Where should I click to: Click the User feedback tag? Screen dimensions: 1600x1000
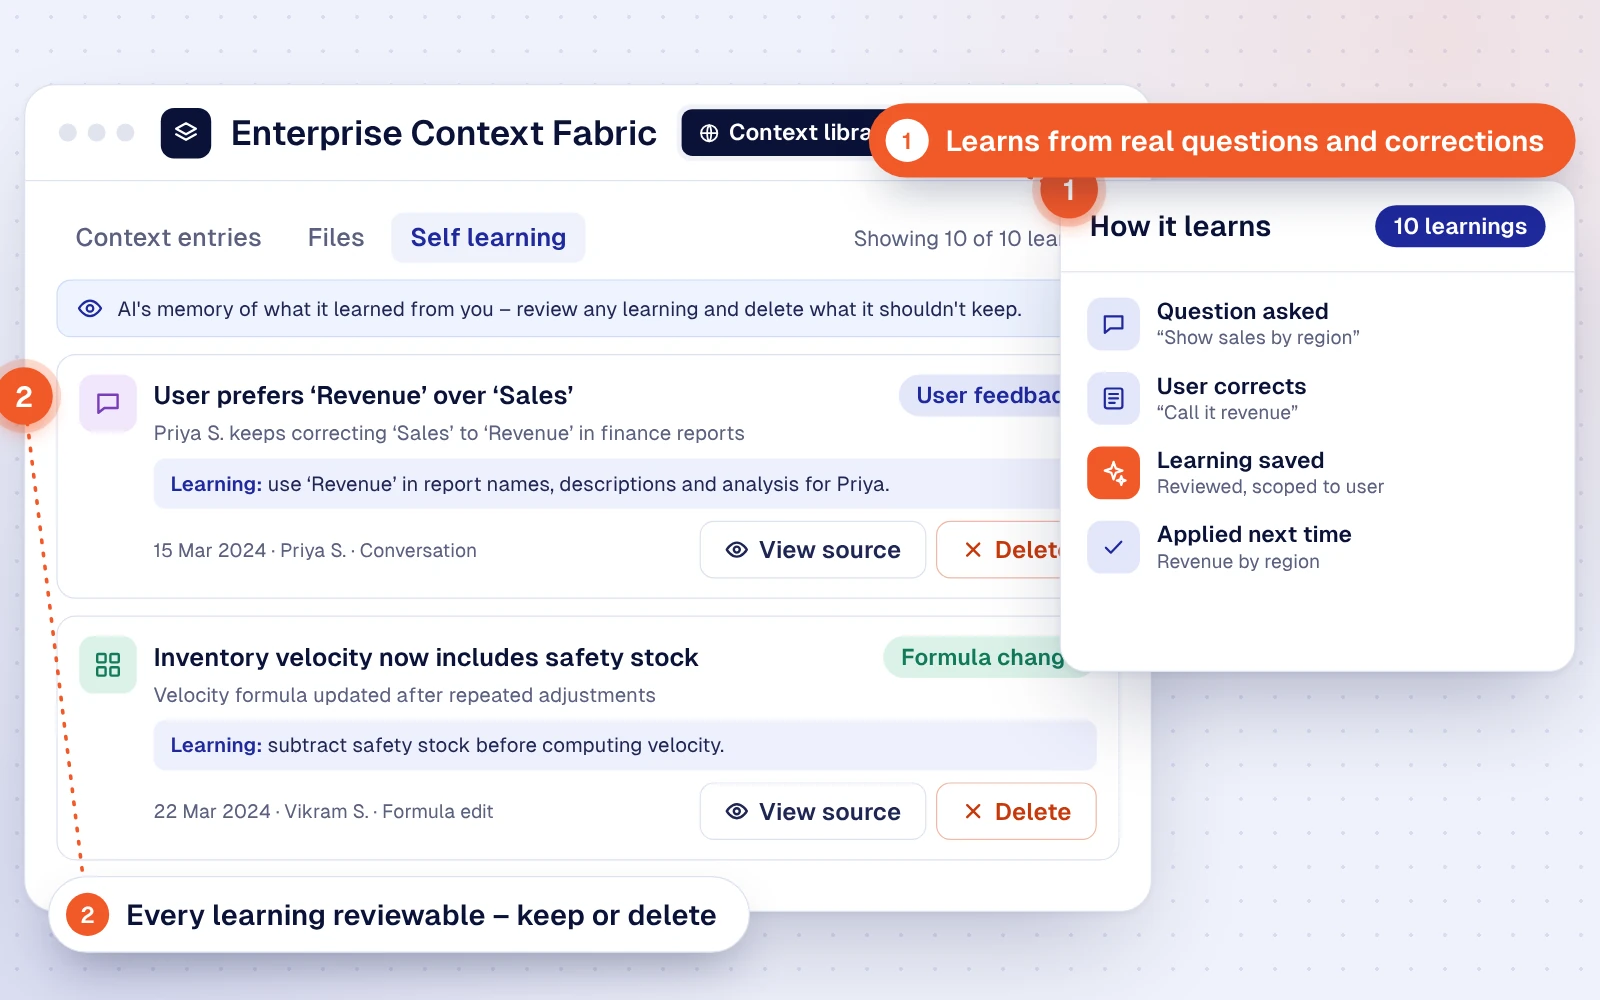(x=981, y=396)
